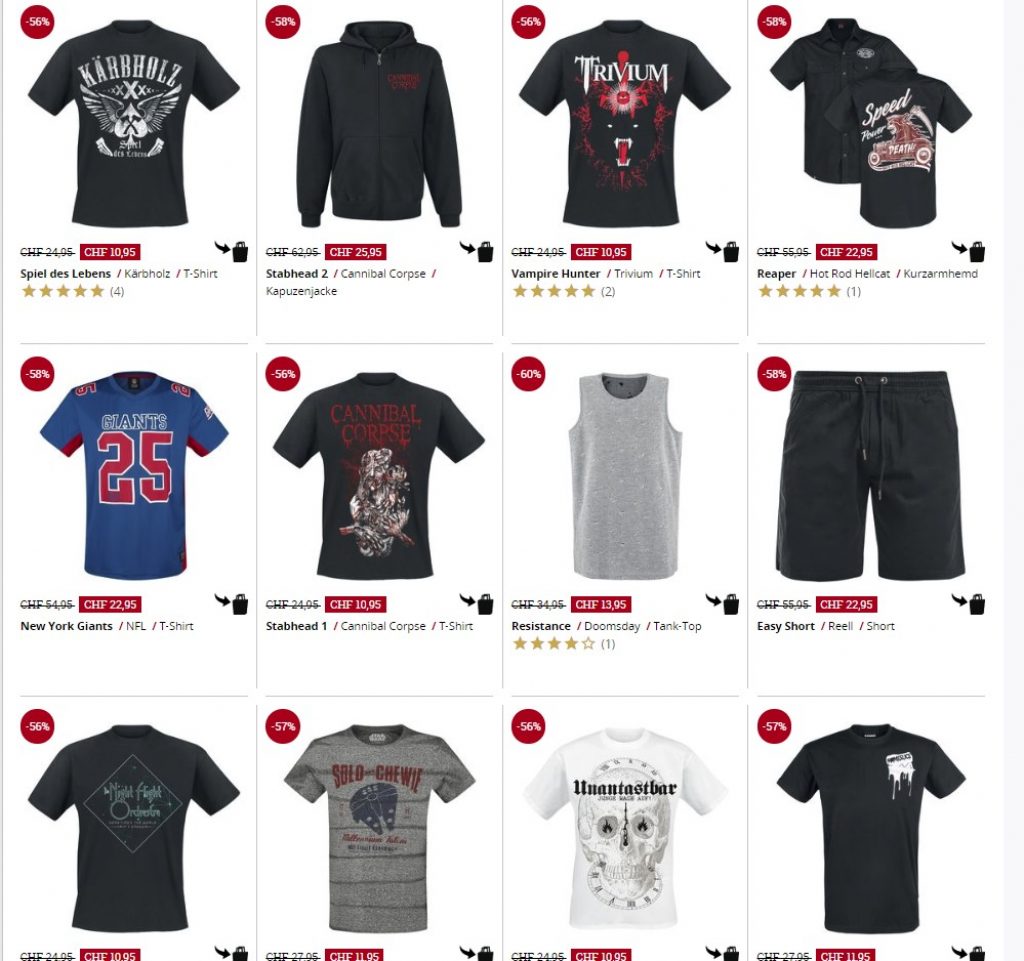The width and height of the screenshot is (1024, 961).
Task: Open Easy Short product title link
Action: pos(786,626)
